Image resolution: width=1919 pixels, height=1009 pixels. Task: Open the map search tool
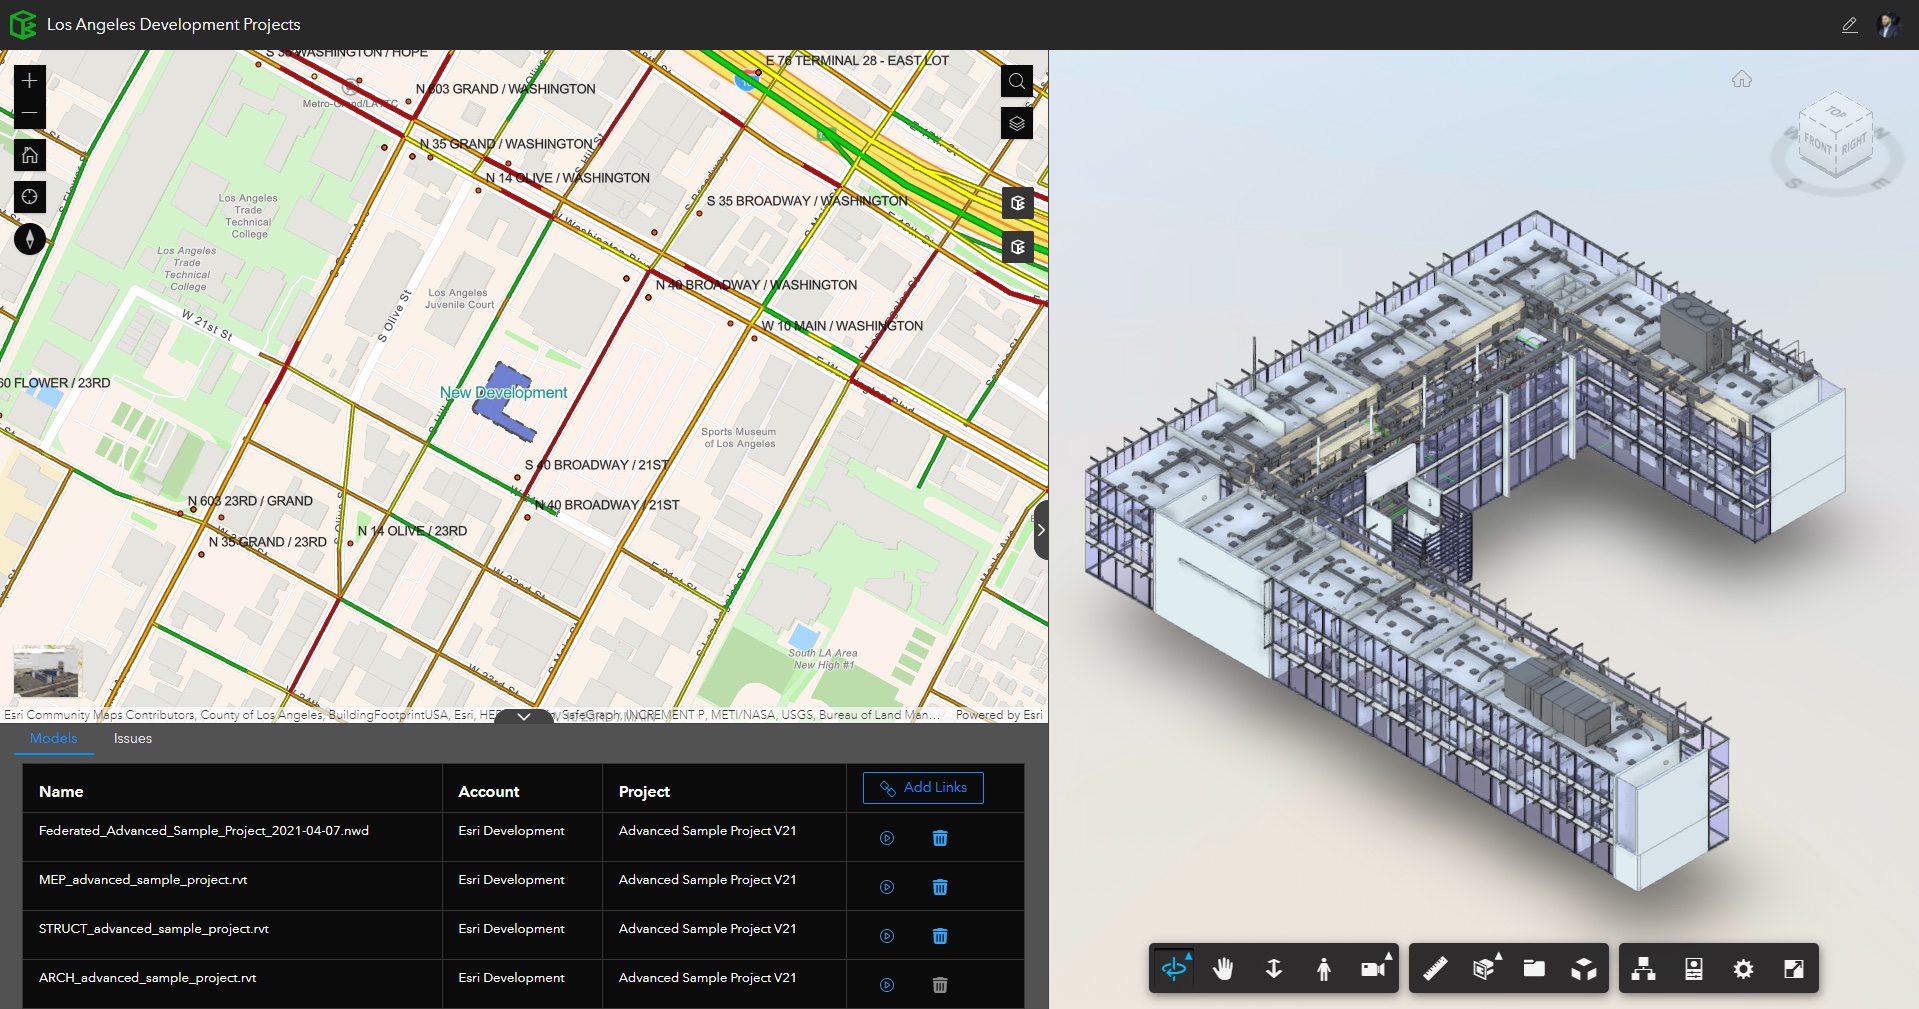point(1017,81)
